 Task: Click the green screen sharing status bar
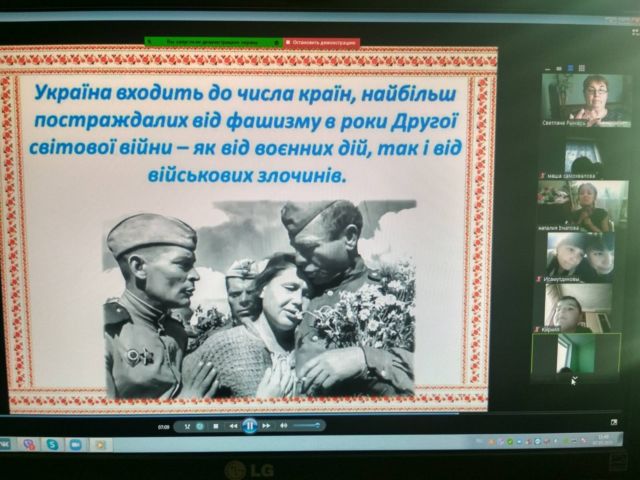(x=214, y=42)
